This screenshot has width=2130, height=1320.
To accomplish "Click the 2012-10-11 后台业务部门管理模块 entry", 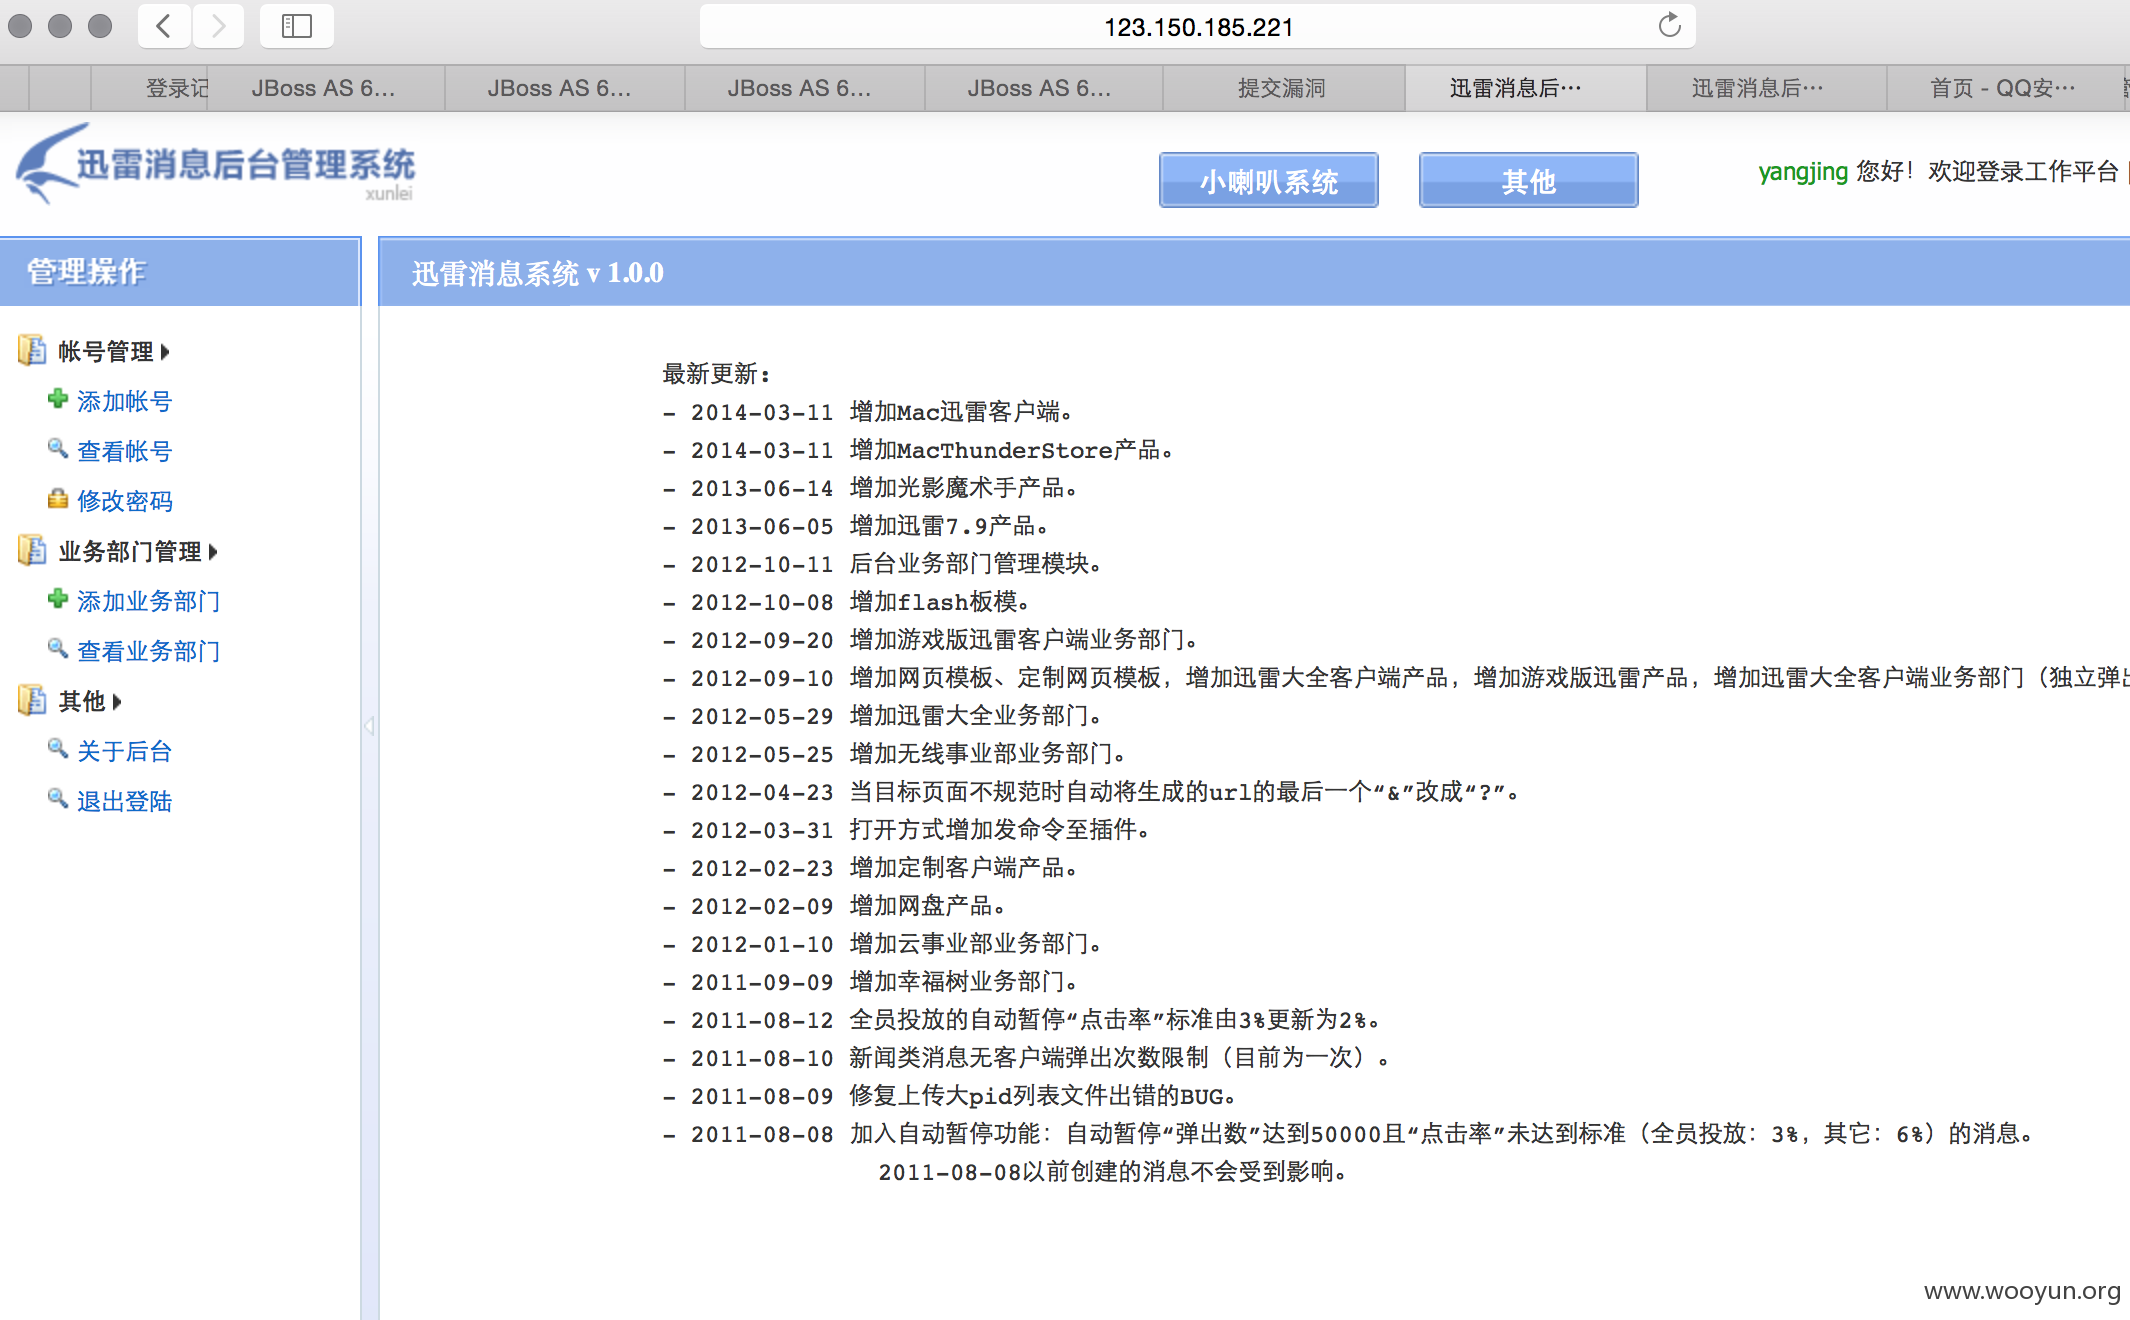I will click(x=882, y=564).
